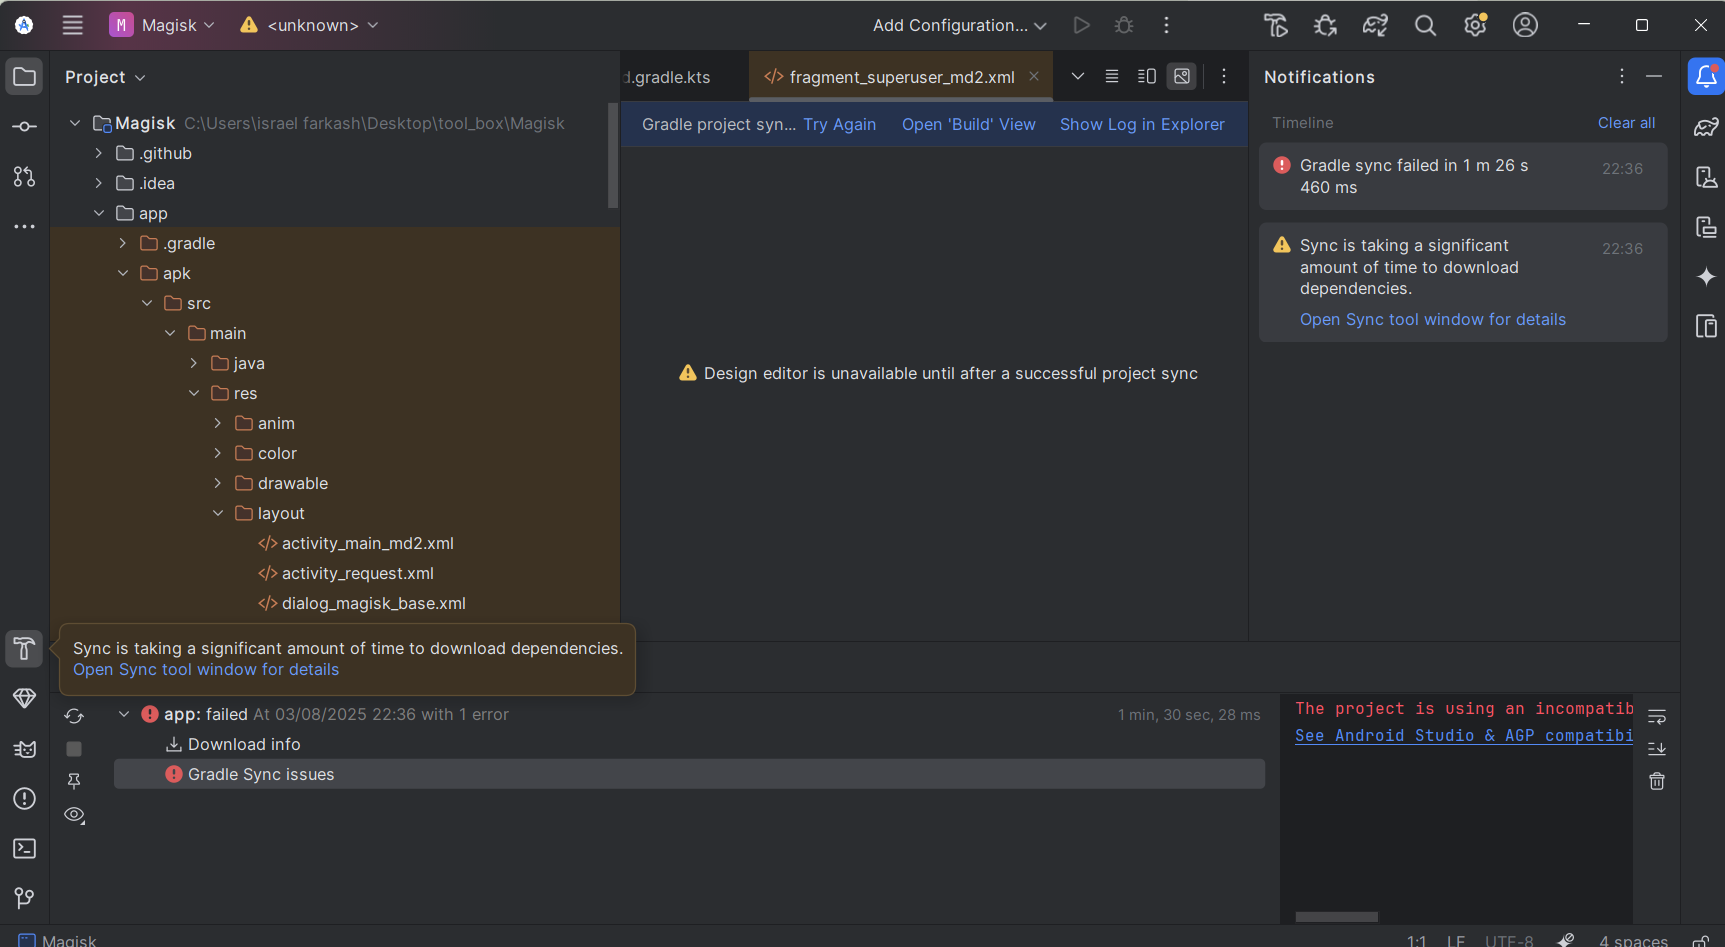
Task: Open editor tab options three-dot menu
Action: [x=1223, y=76]
